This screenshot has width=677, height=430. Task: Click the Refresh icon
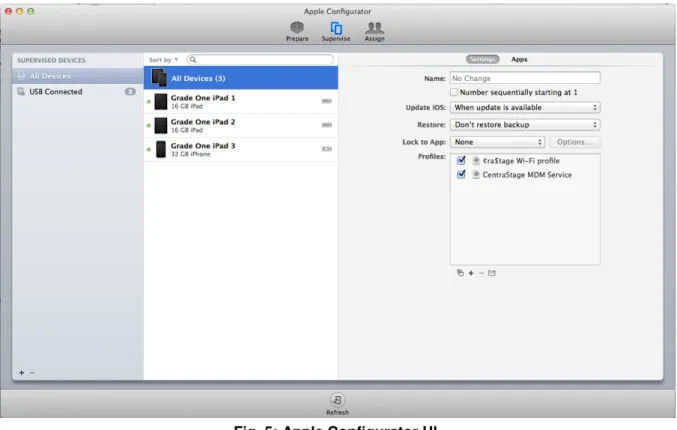[337, 400]
